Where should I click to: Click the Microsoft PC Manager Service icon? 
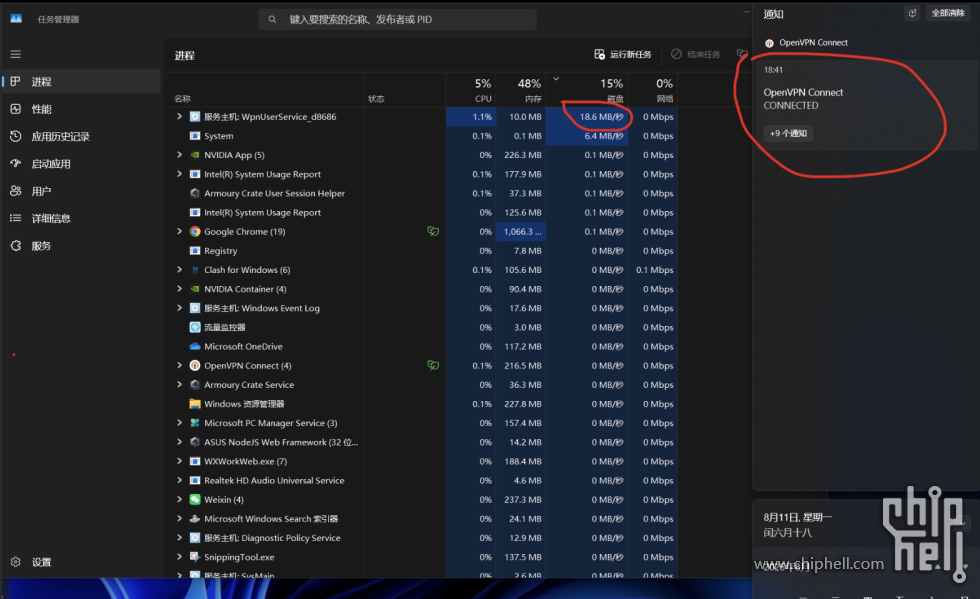(195, 423)
